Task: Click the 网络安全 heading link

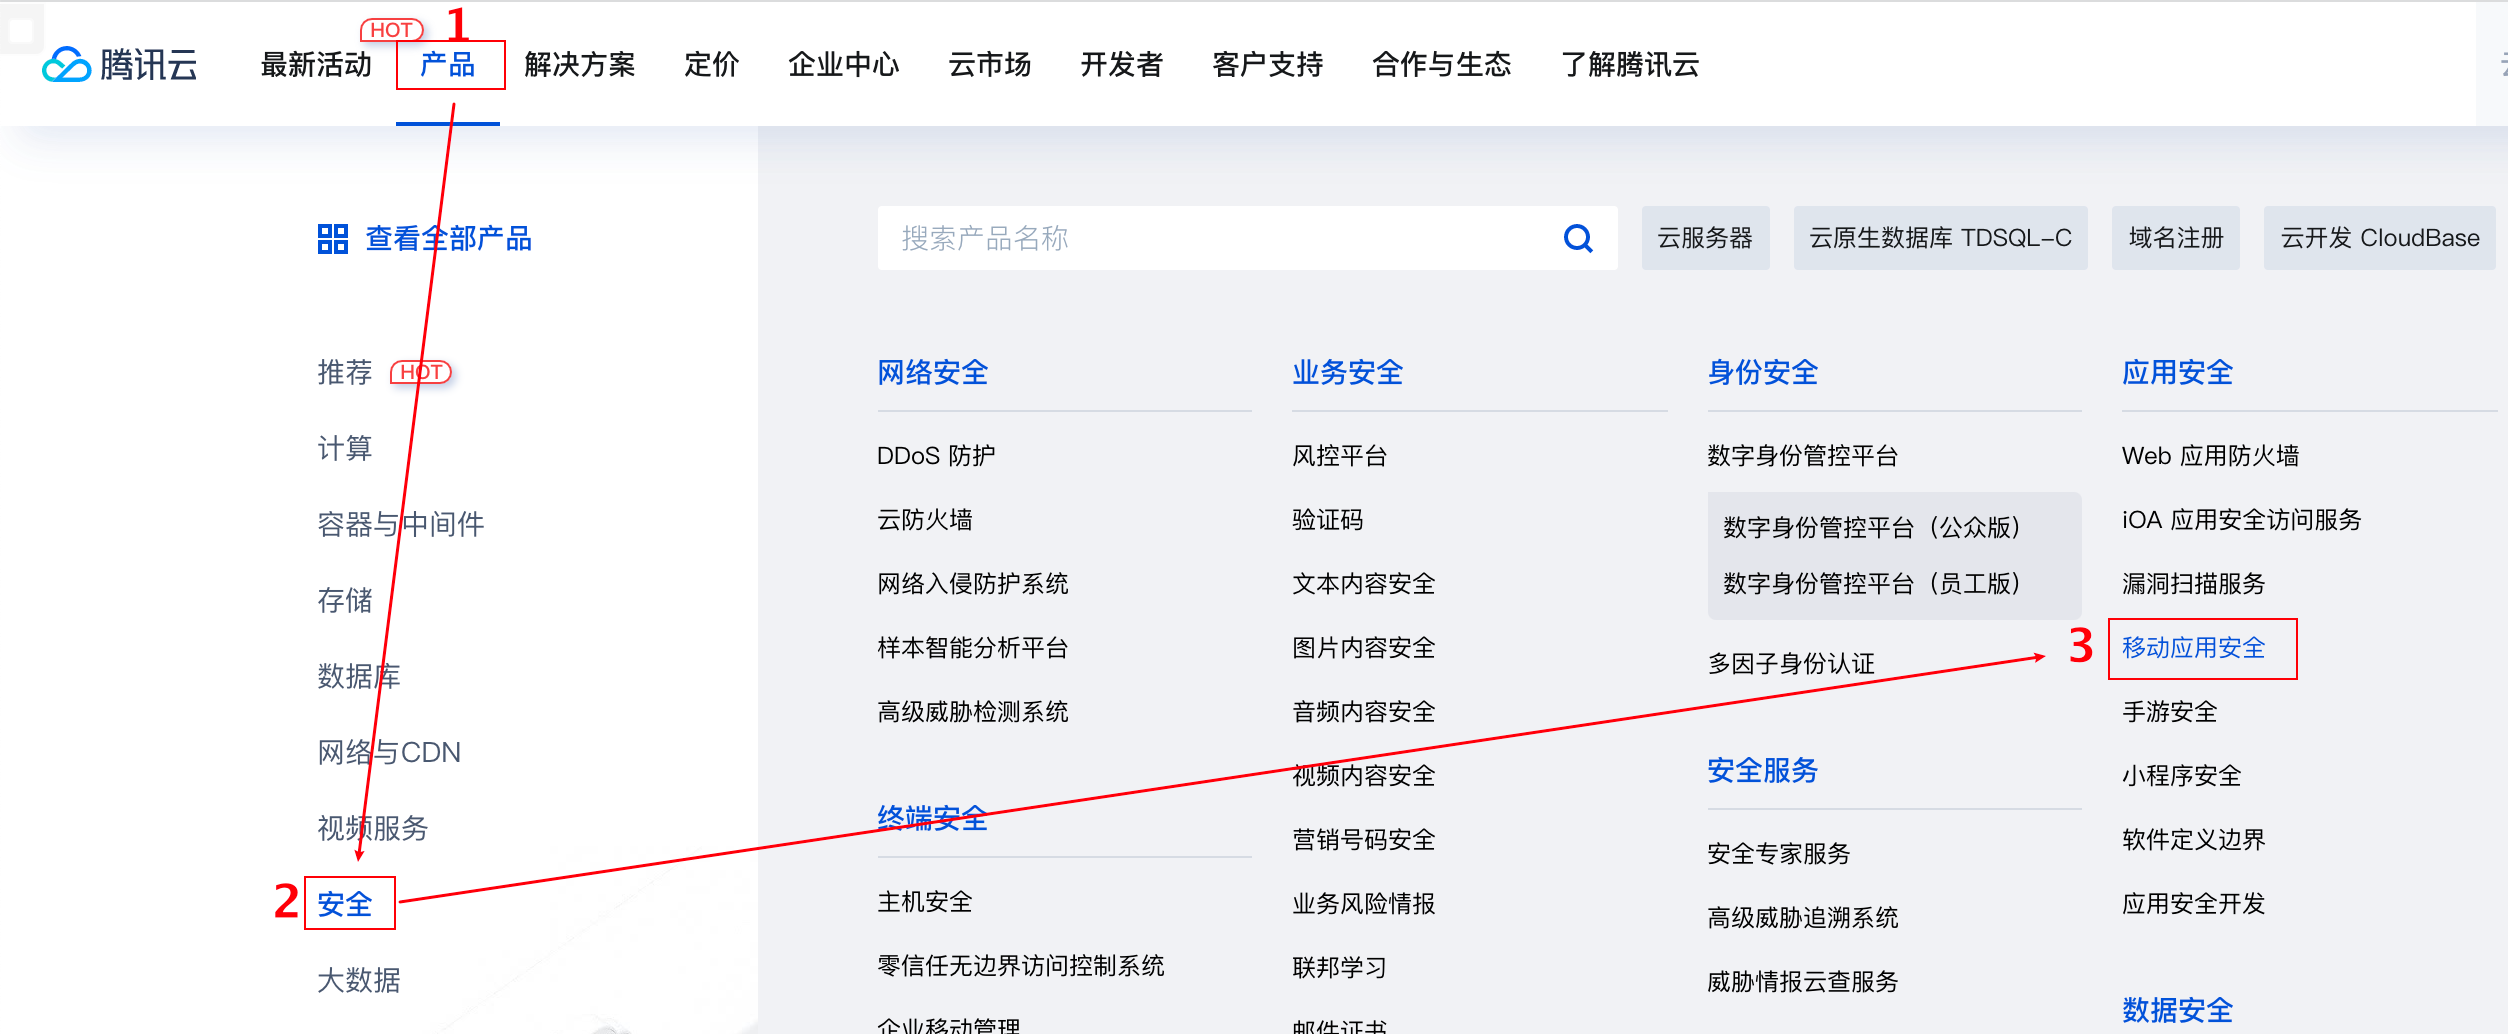Action: (933, 373)
